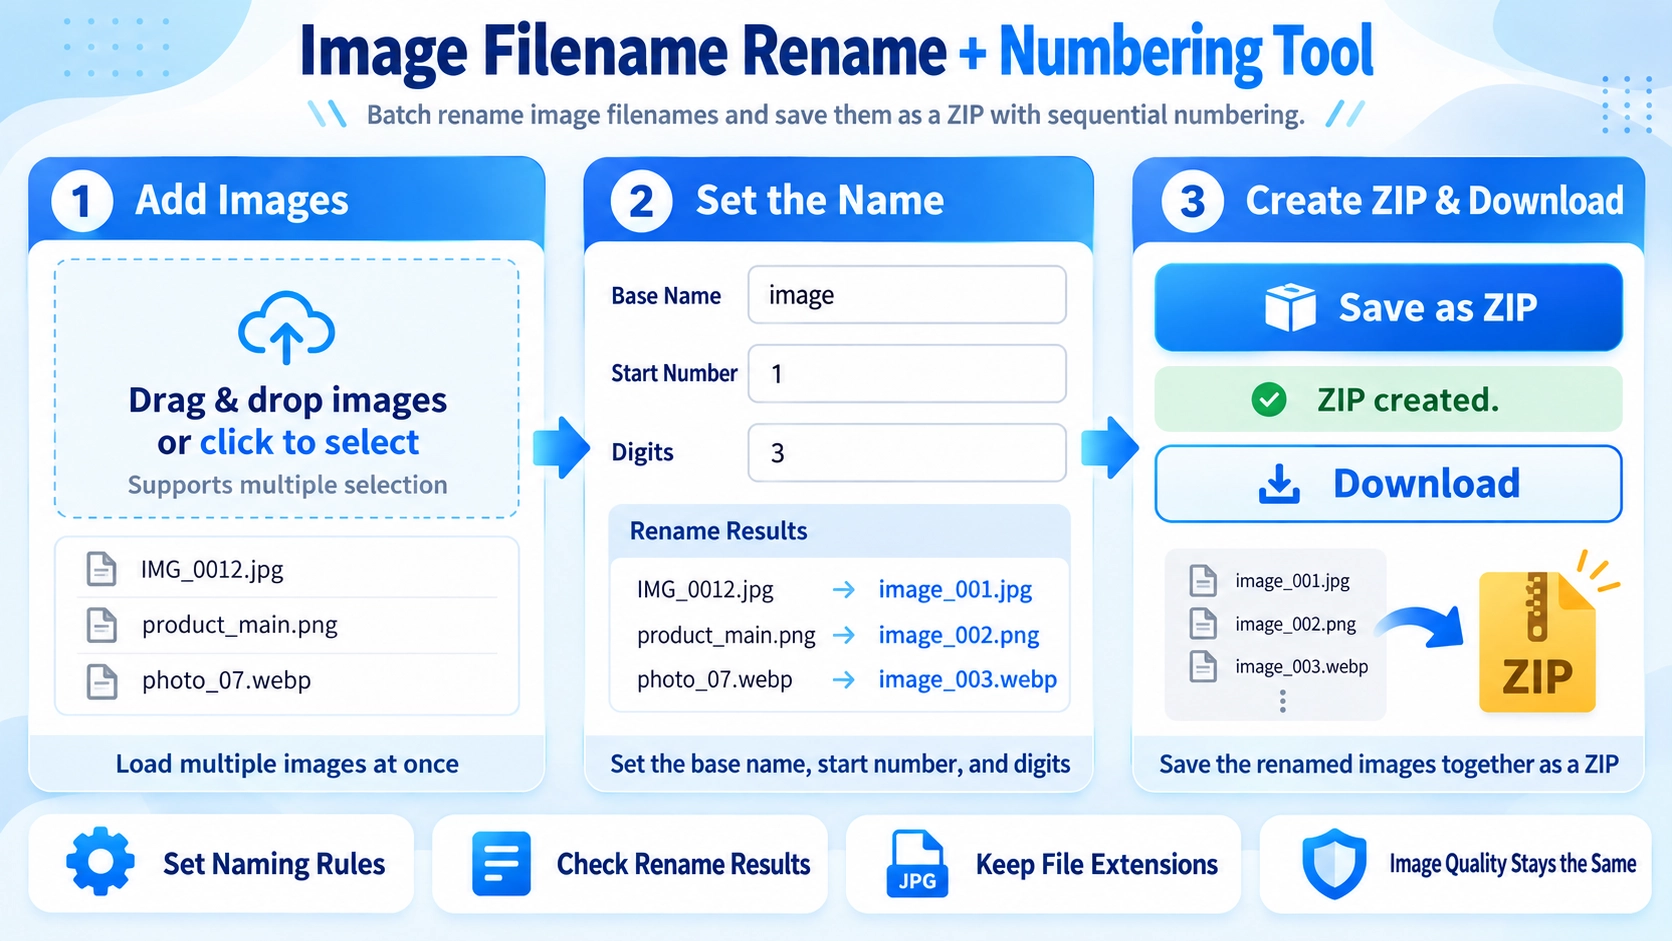
Task: Click the JPG file icon
Action: coord(916,863)
